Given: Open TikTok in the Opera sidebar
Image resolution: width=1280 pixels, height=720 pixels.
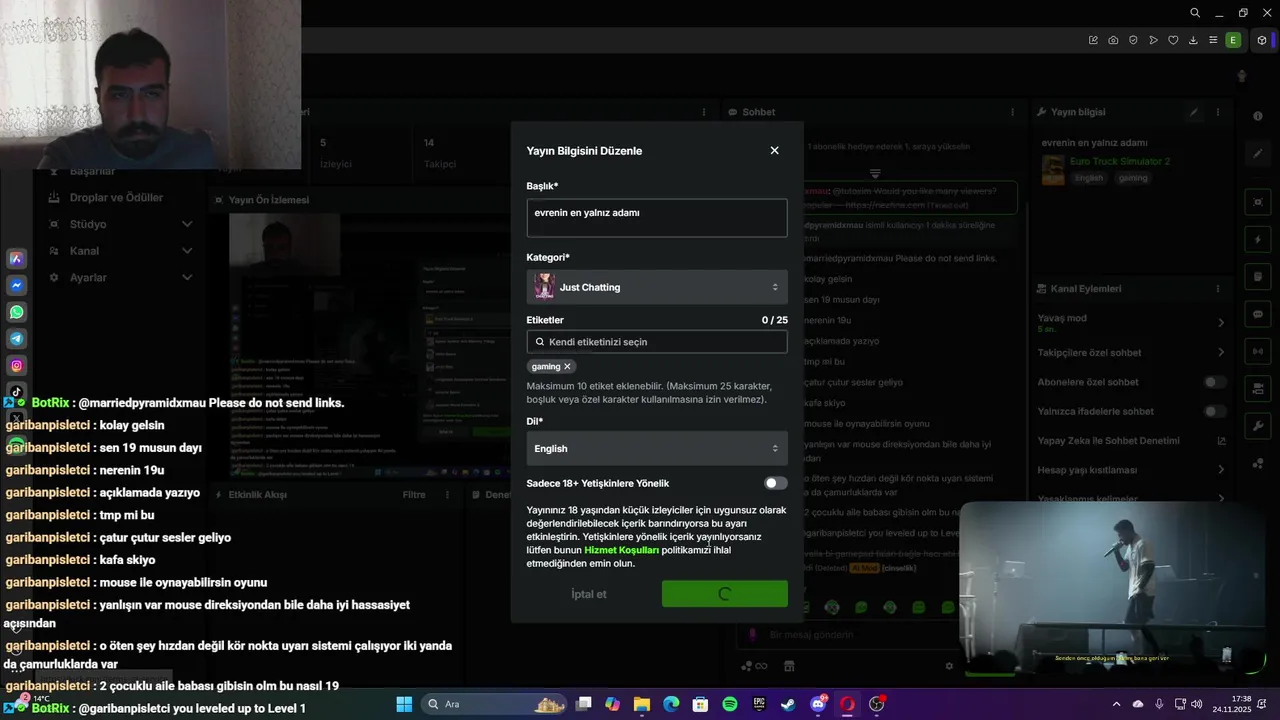Looking at the screenshot, I should click(17, 392).
